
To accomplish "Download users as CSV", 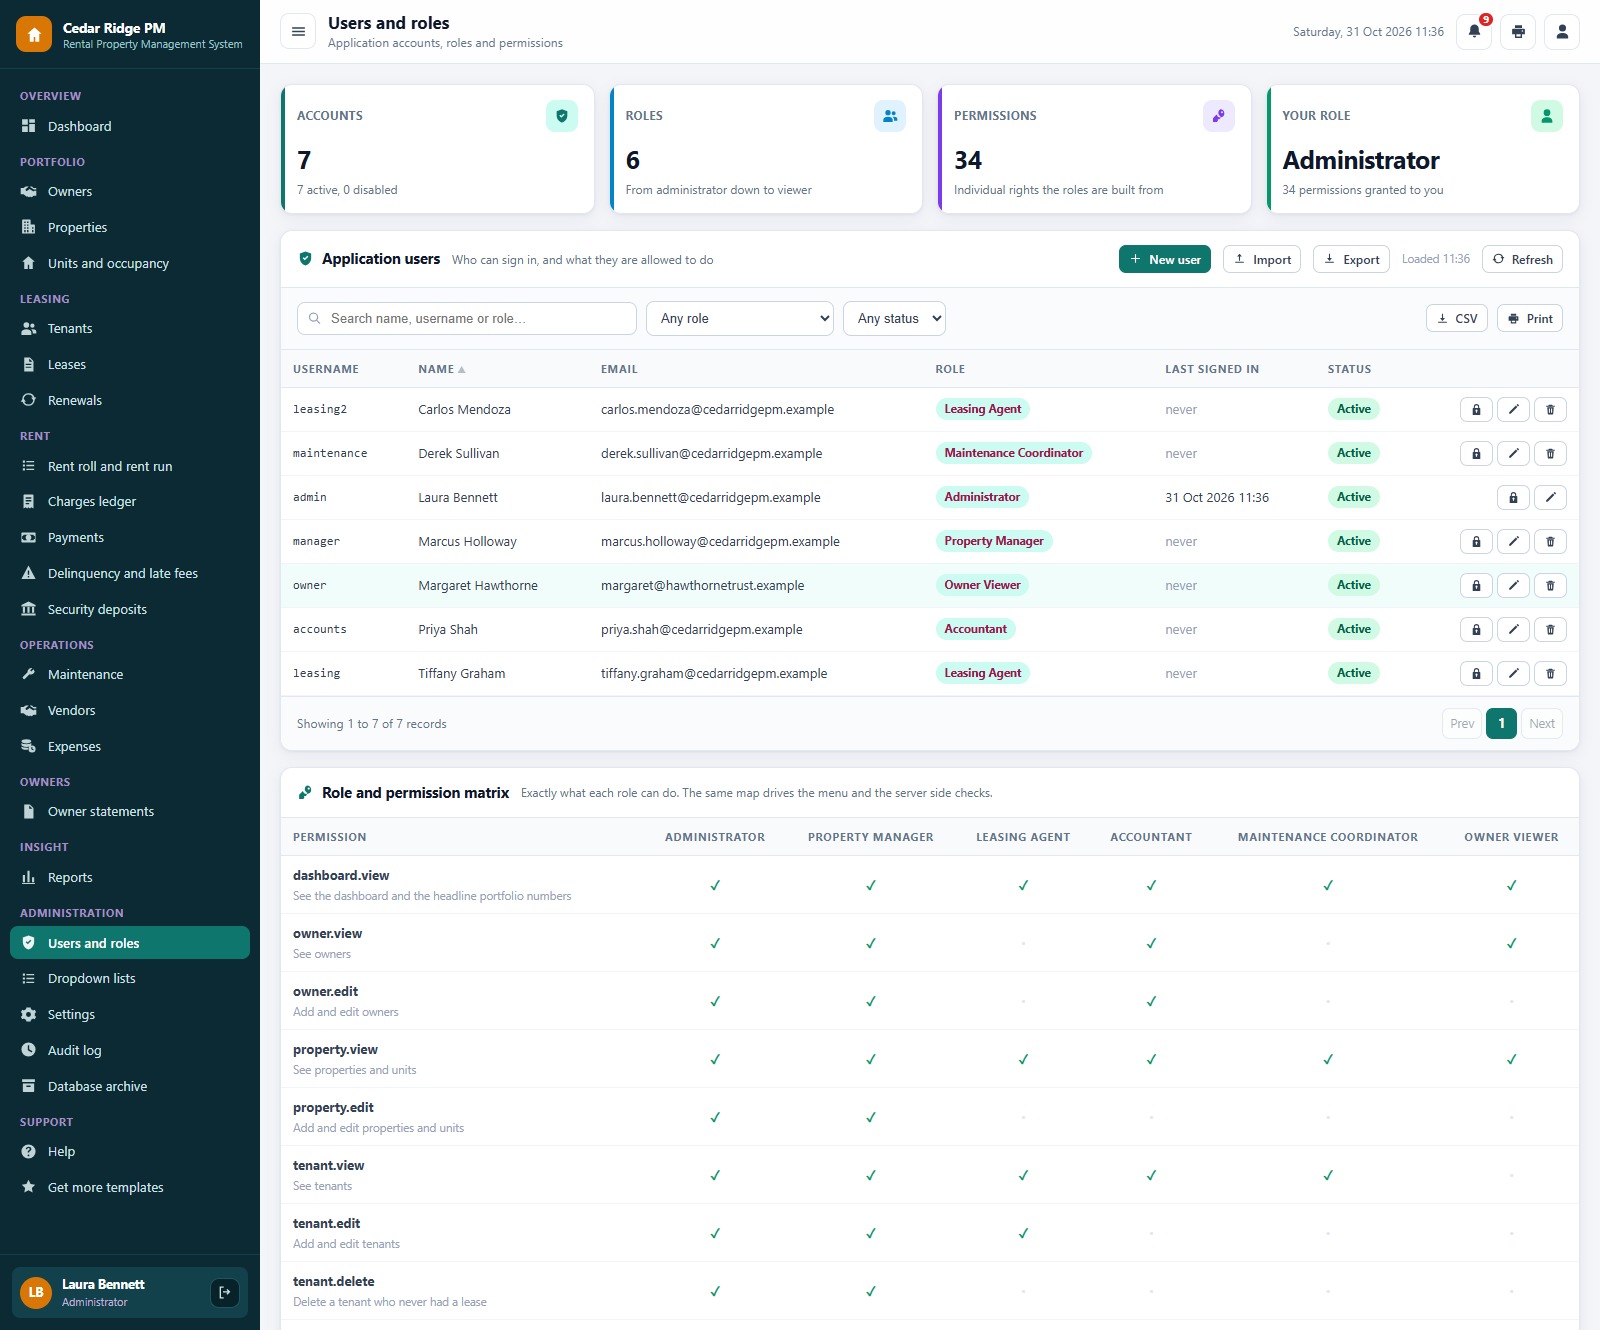I will pyautogui.click(x=1457, y=318).
